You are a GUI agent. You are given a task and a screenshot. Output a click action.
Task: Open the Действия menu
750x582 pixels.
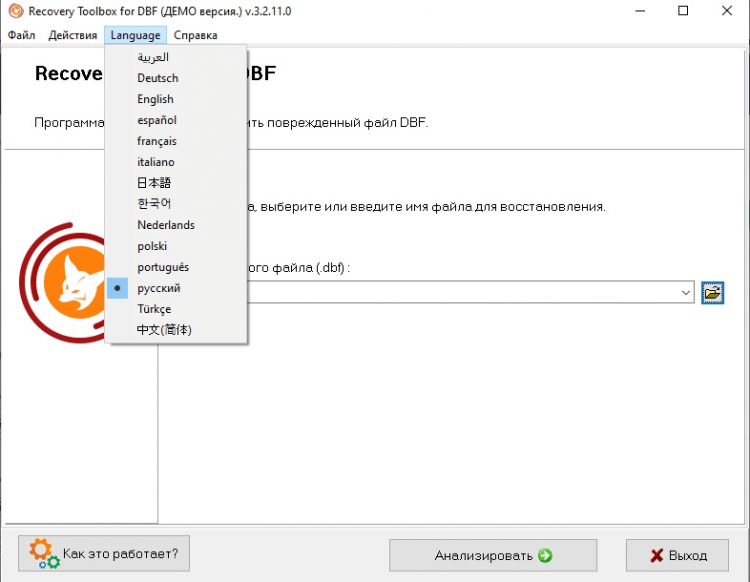point(73,35)
